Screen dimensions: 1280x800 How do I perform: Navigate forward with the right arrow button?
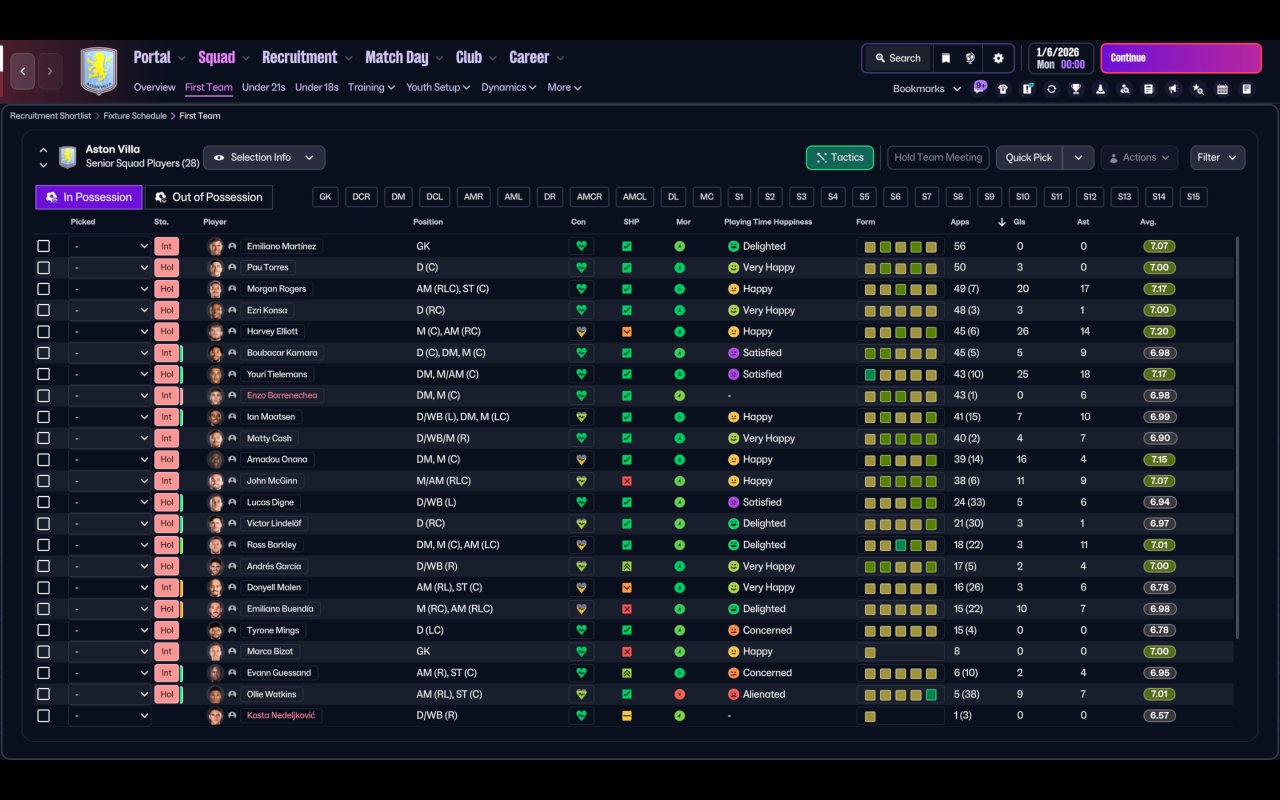(x=49, y=71)
